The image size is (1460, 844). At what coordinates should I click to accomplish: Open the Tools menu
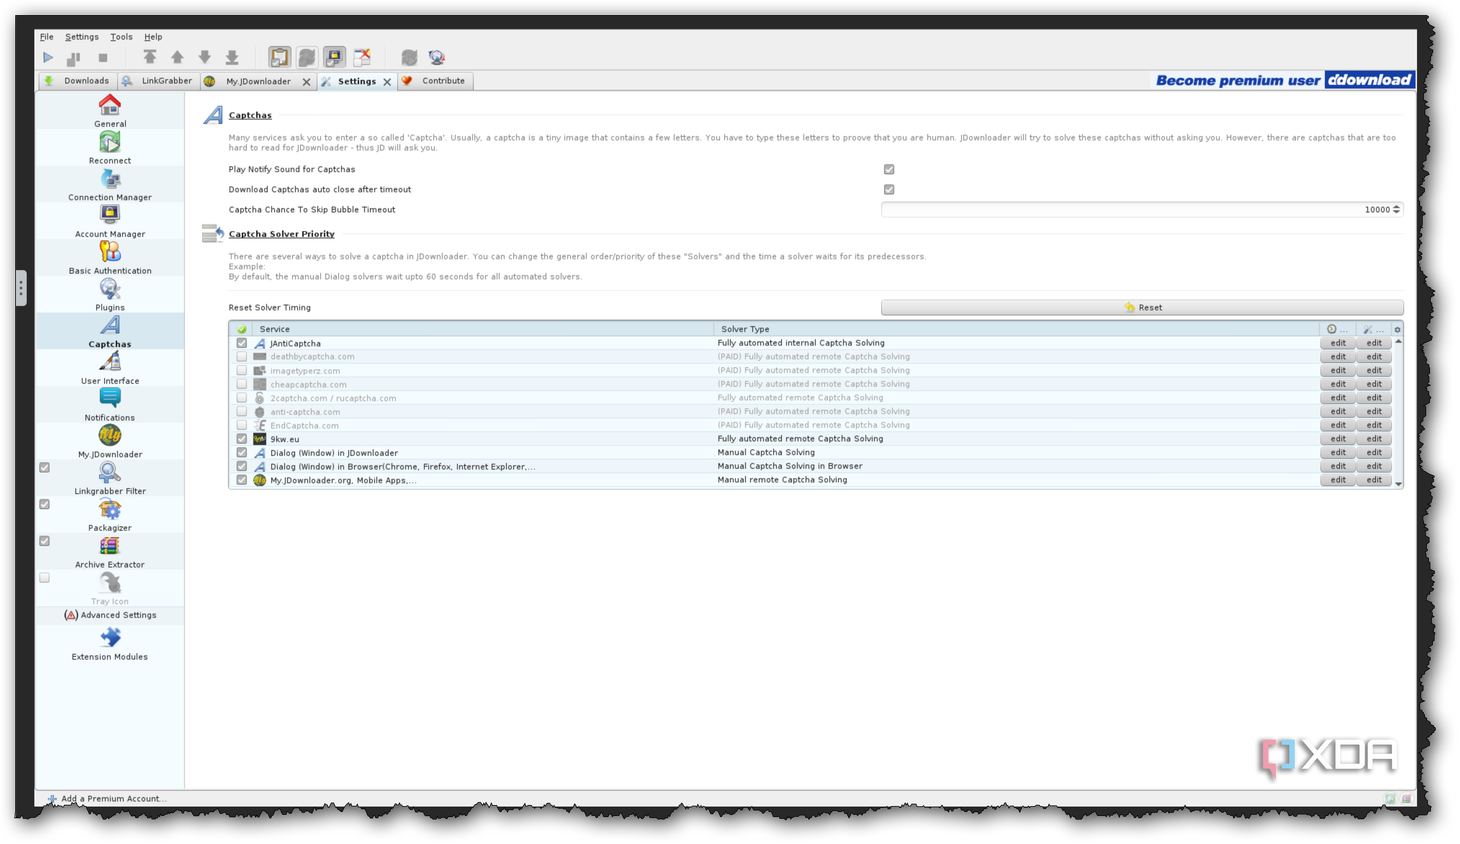point(121,37)
